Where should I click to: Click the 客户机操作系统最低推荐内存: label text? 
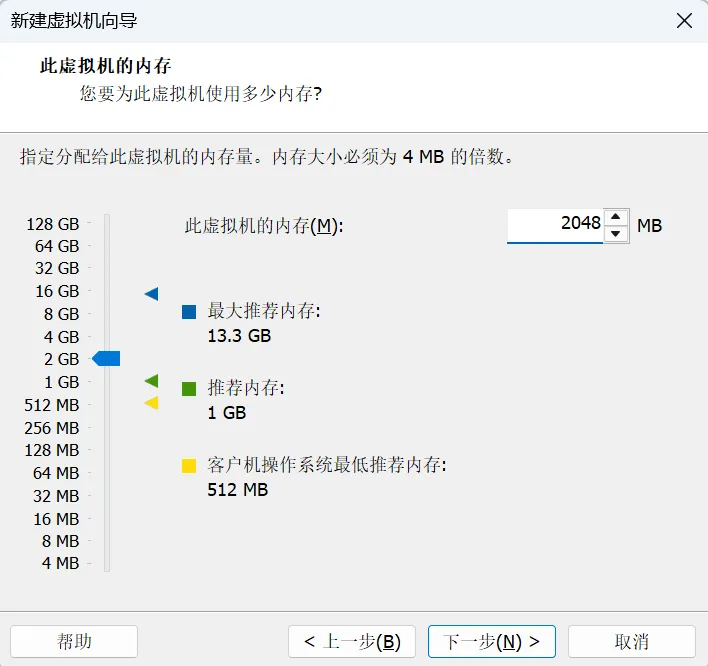tap(327, 465)
